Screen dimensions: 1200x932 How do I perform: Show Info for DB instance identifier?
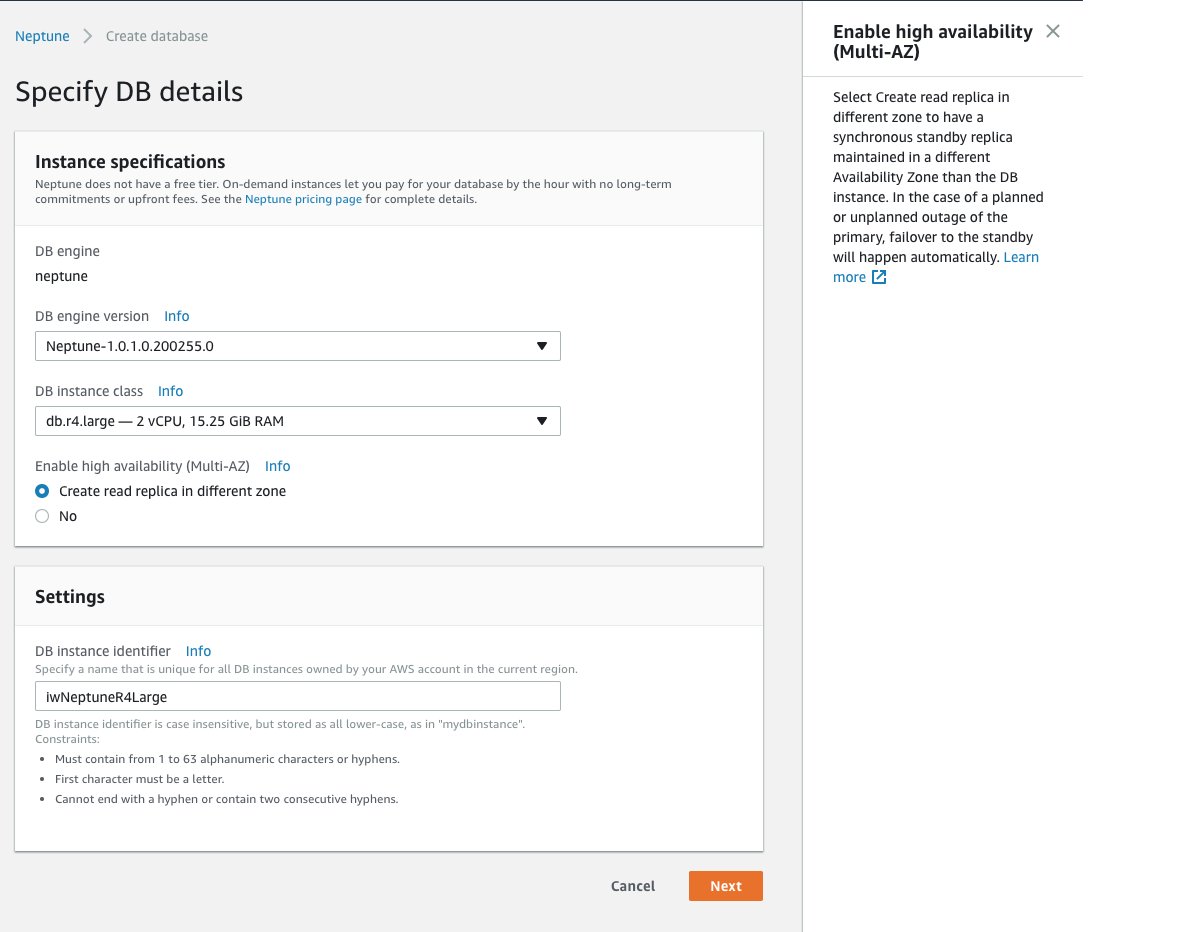point(198,650)
